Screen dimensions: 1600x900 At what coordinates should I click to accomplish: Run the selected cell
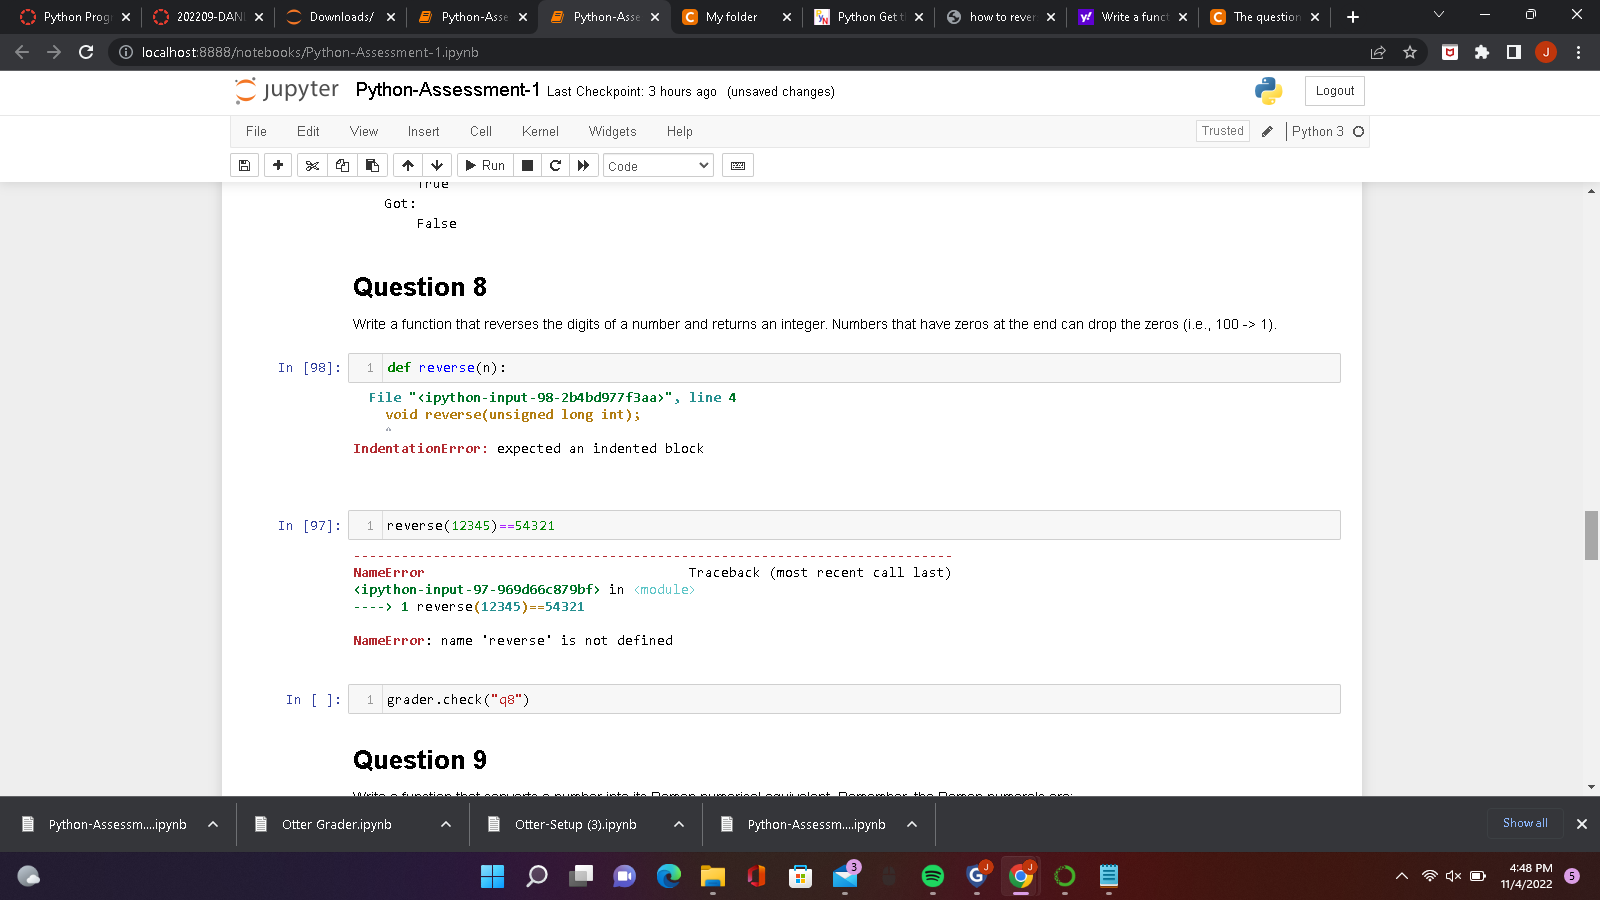point(486,166)
